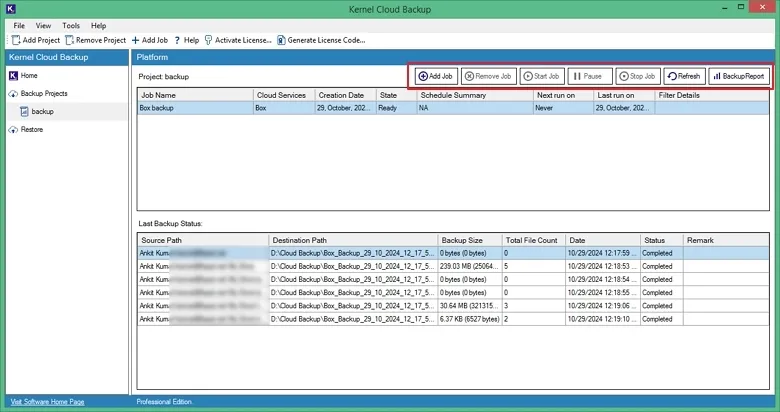Sort by Creation Date column header
Viewport: 780px width, 412px height.
[345, 95]
